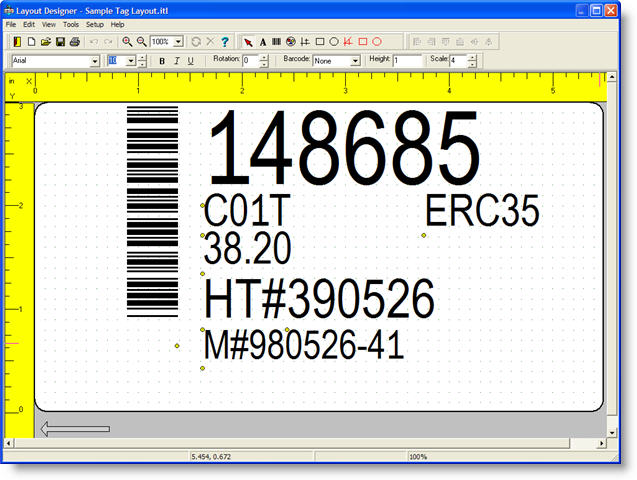Open the zoom percentage dropdown
Viewport: 637px width, 480px height.
click(x=178, y=41)
